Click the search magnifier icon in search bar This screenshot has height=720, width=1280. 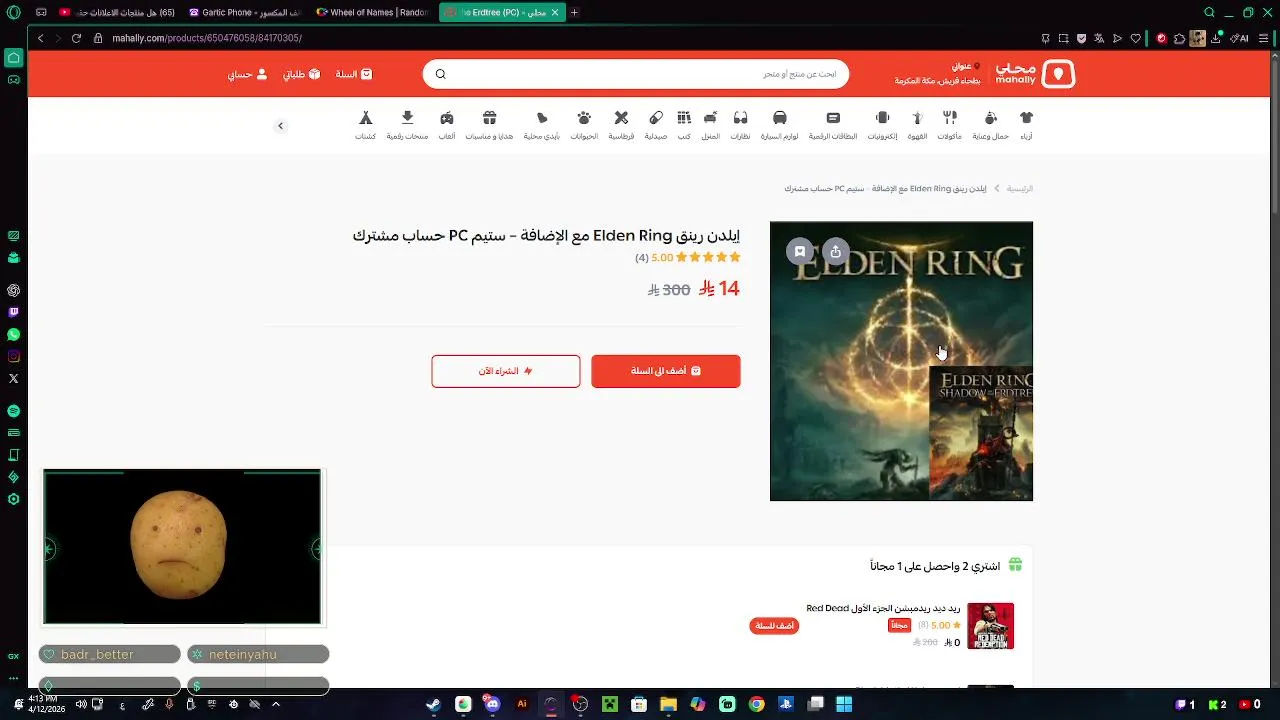pos(440,74)
